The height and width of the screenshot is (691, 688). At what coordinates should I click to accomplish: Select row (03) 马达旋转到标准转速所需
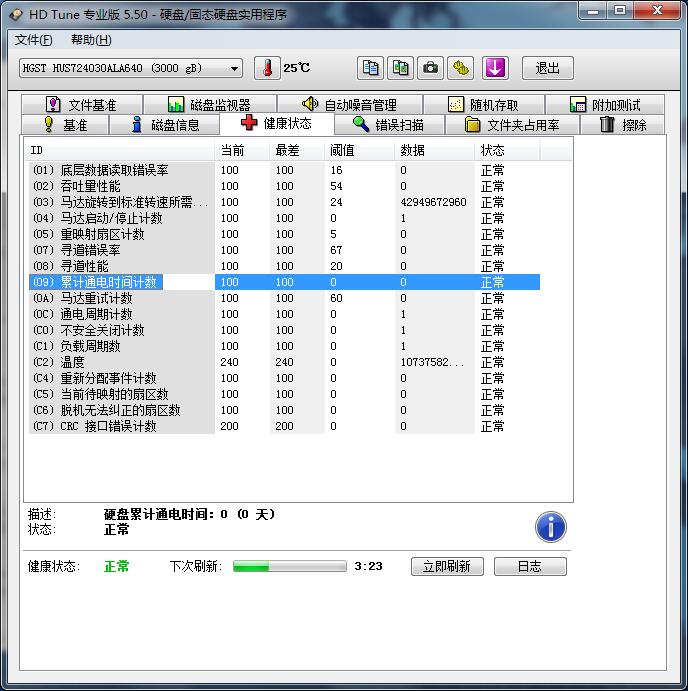pos(285,202)
